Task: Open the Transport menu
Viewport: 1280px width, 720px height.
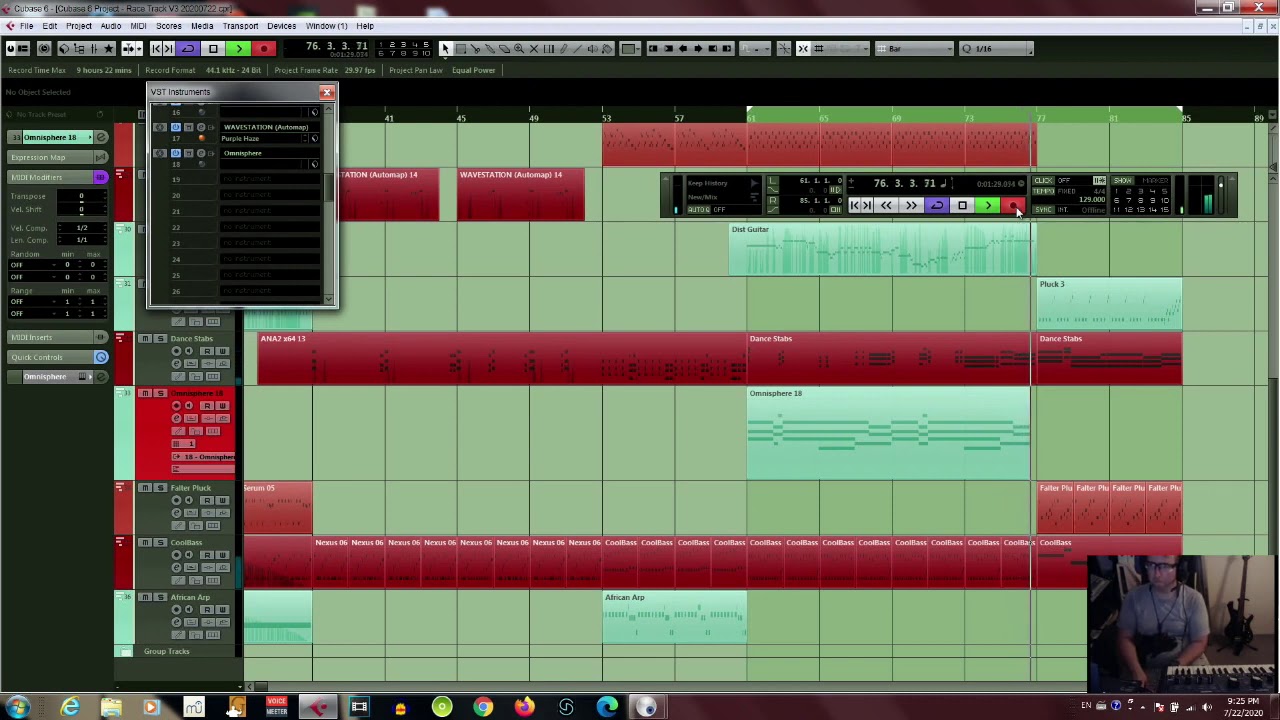Action: [x=240, y=26]
